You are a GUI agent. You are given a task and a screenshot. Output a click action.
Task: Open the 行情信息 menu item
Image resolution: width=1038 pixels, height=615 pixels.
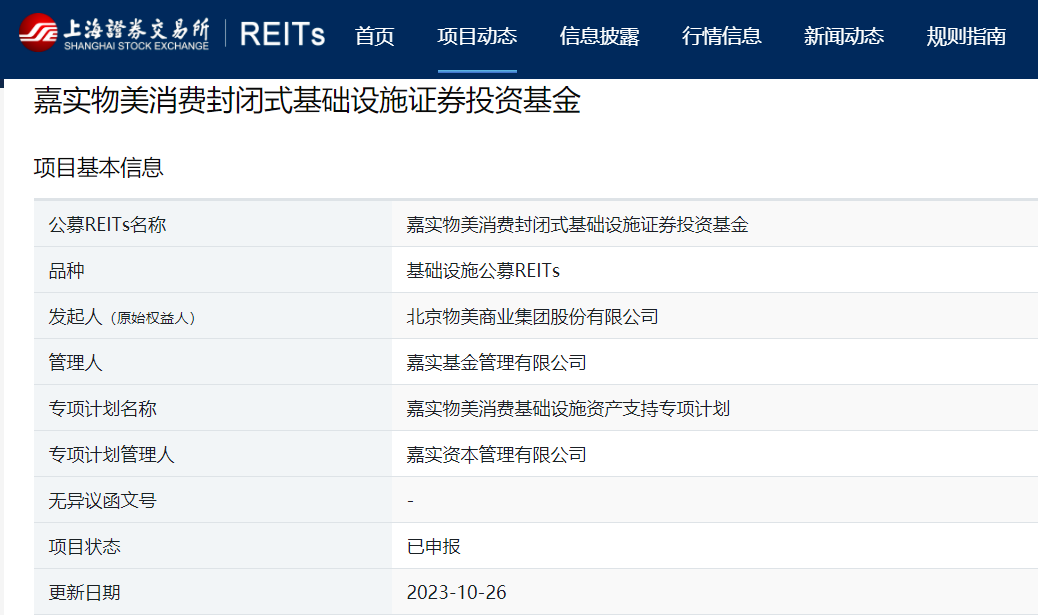[721, 37]
